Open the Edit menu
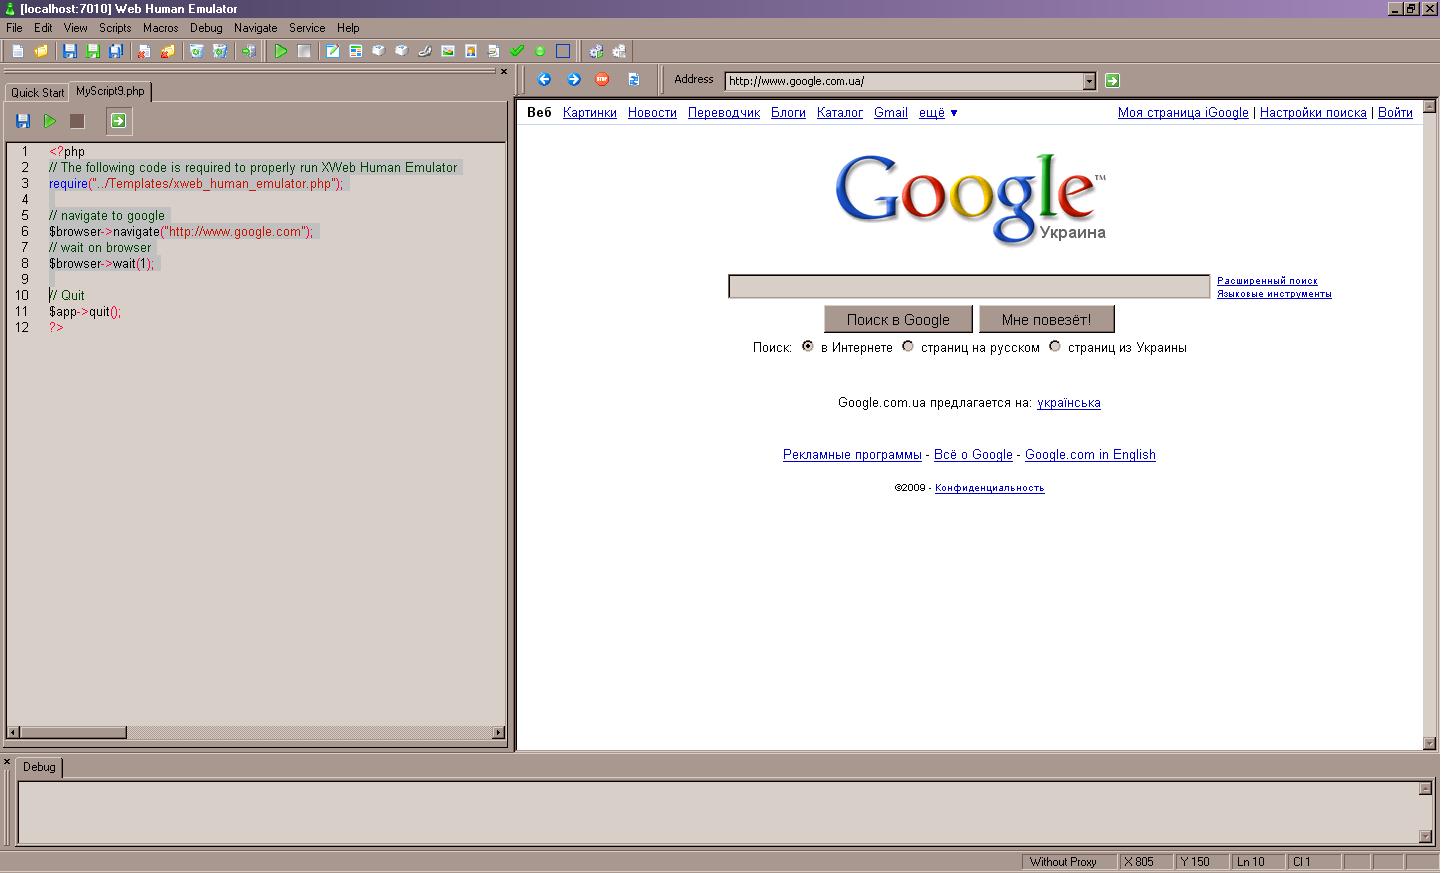Screen dimensions: 1443x873 coord(43,28)
